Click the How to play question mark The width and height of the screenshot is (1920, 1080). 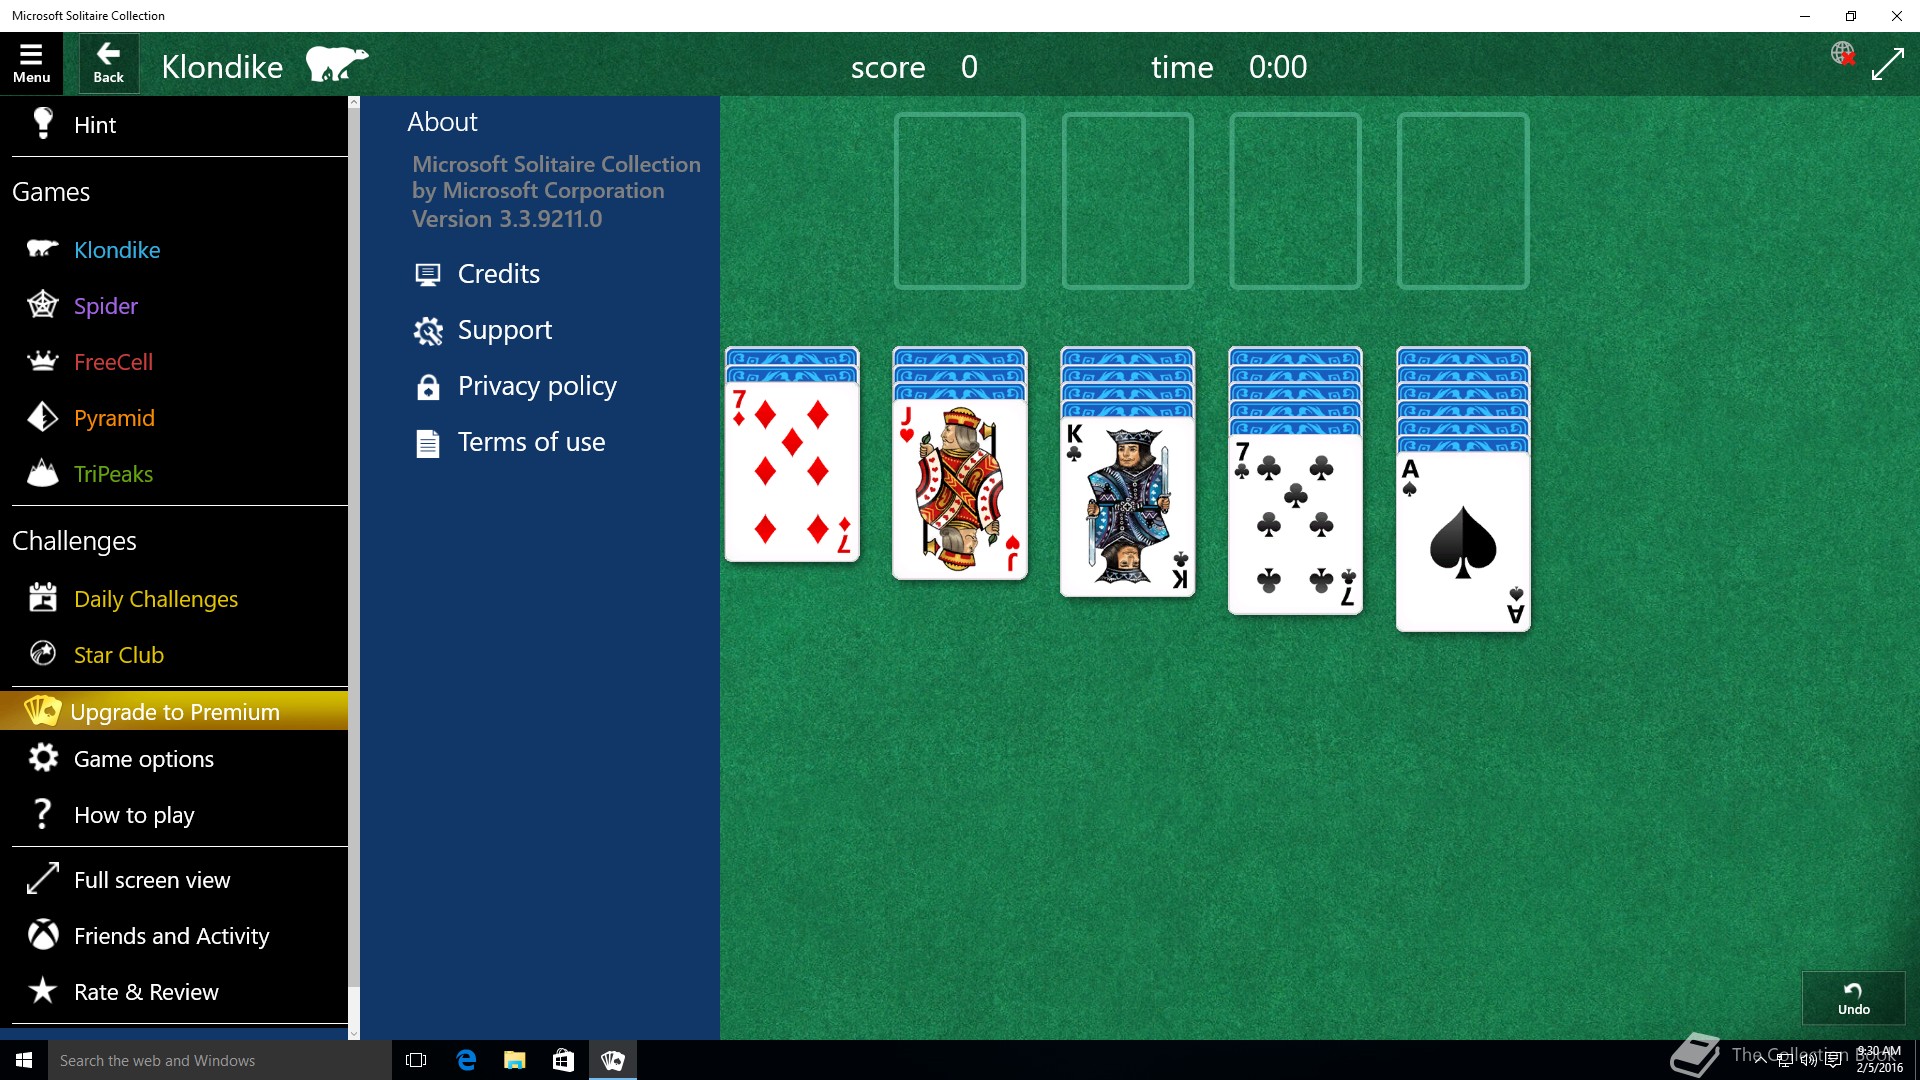point(43,814)
